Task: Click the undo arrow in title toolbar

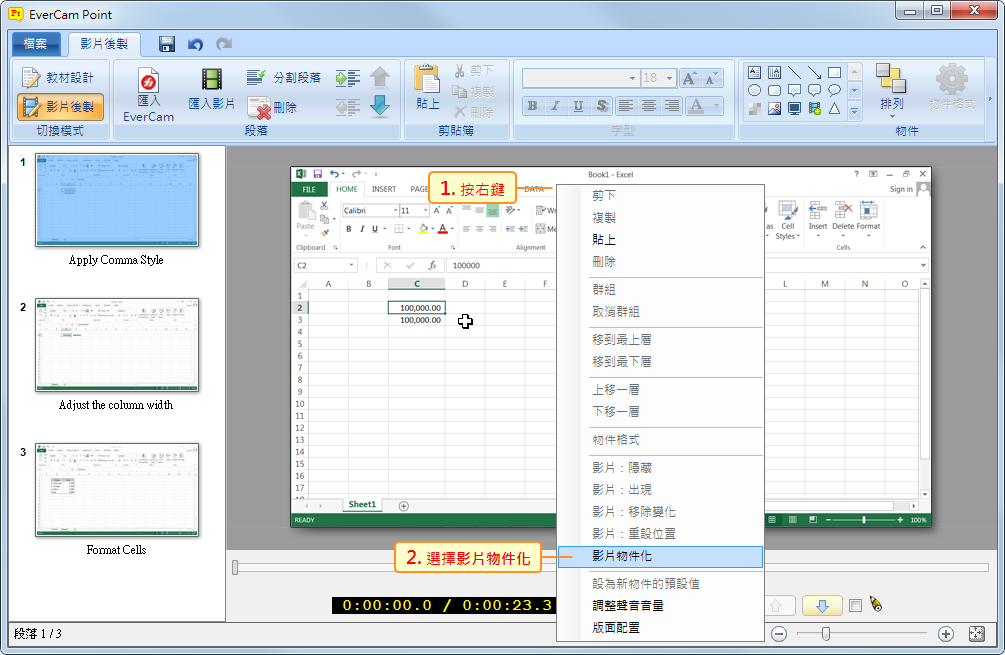Action: [x=195, y=44]
